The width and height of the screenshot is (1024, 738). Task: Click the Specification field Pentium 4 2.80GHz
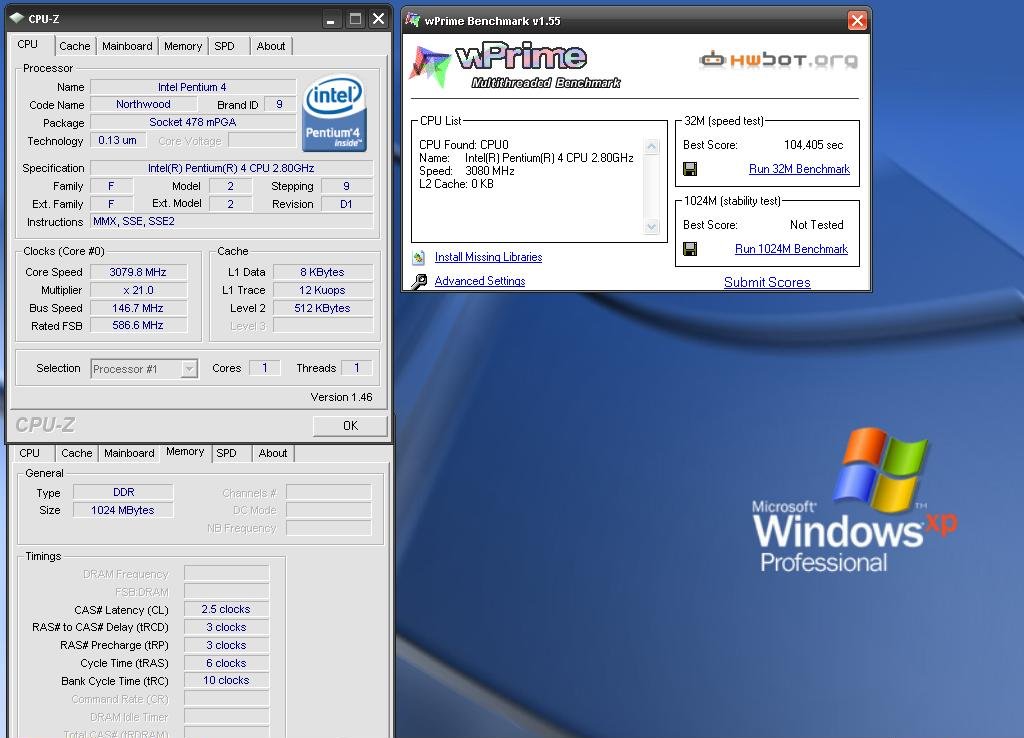(231, 168)
